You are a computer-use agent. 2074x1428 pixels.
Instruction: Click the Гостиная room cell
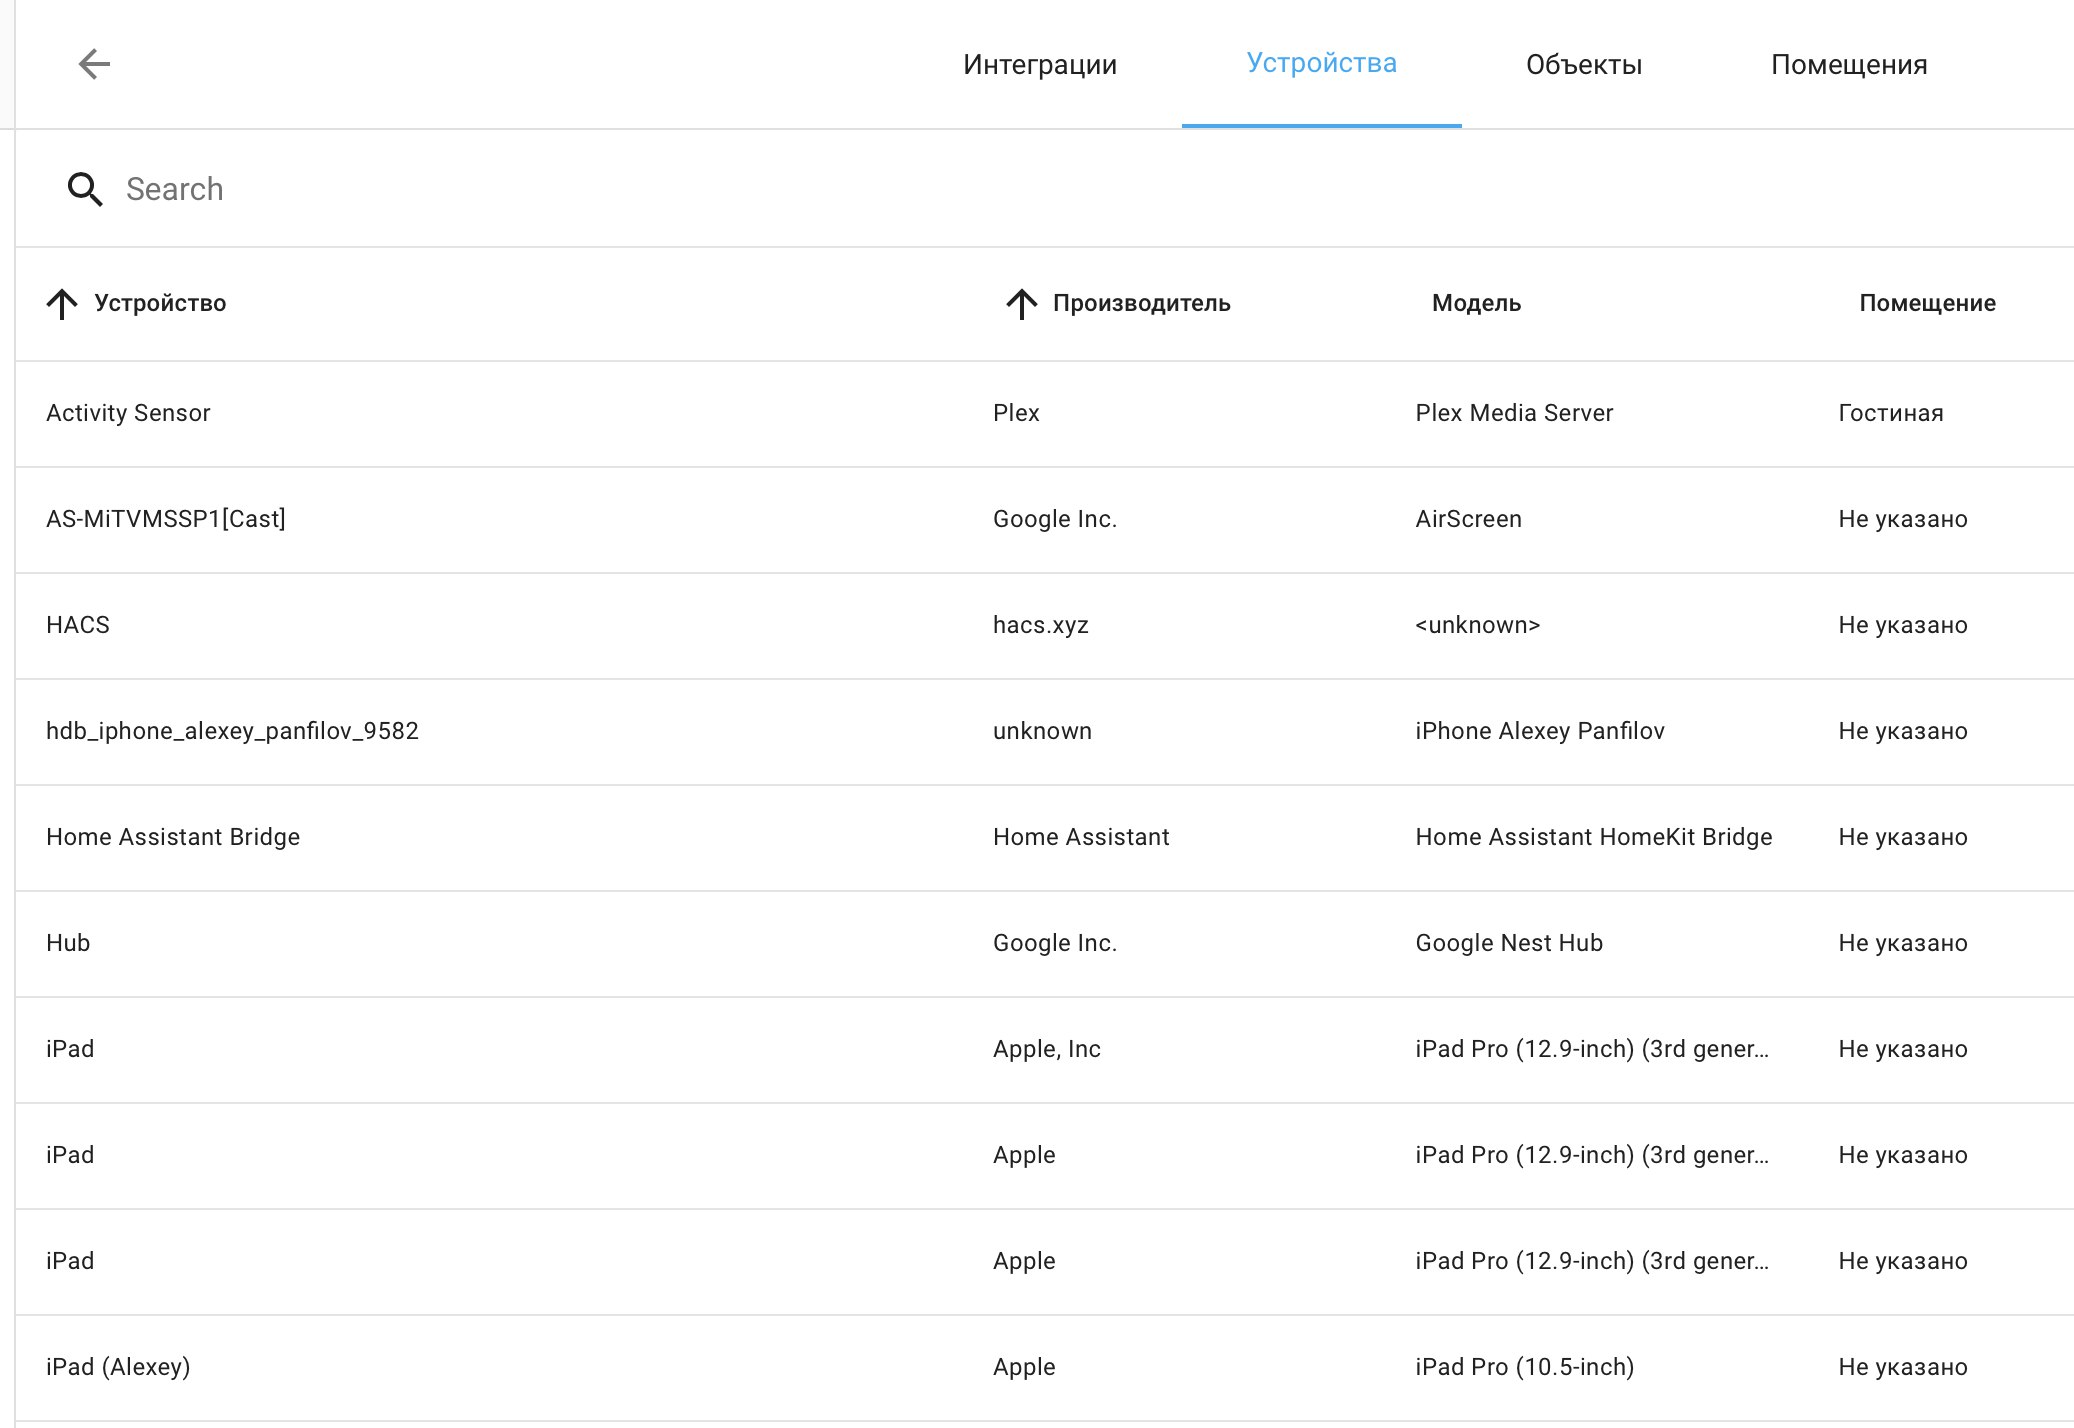click(x=1890, y=413)
